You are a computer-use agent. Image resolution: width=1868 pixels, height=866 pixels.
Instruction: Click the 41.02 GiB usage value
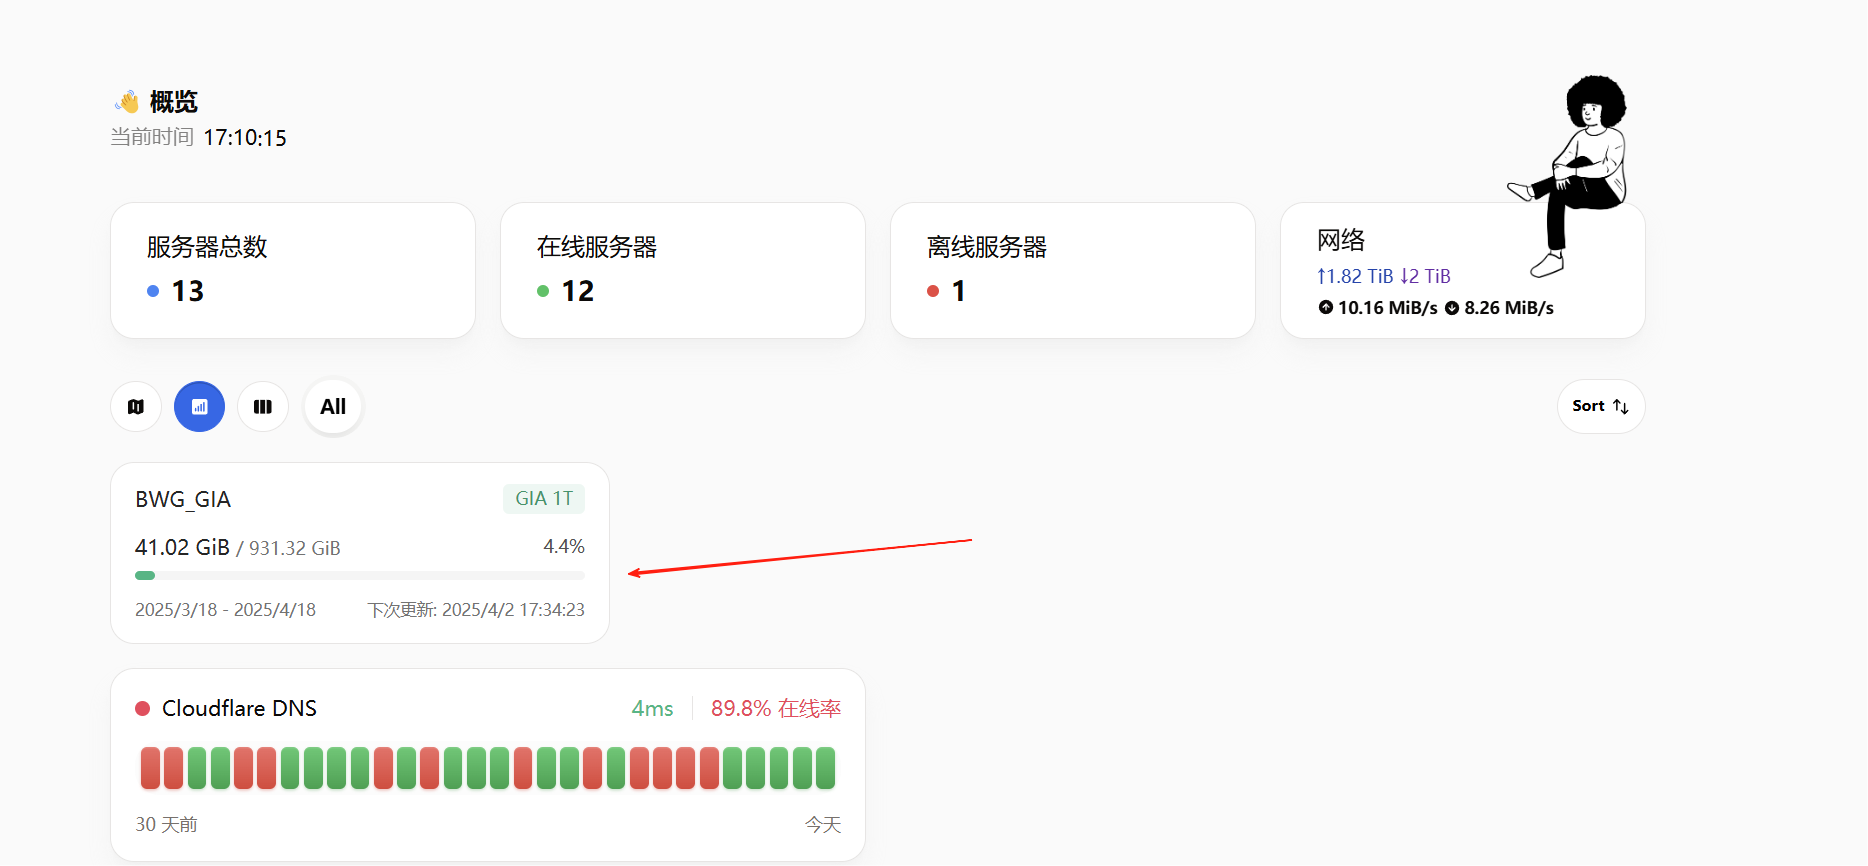tap(182, 547)
